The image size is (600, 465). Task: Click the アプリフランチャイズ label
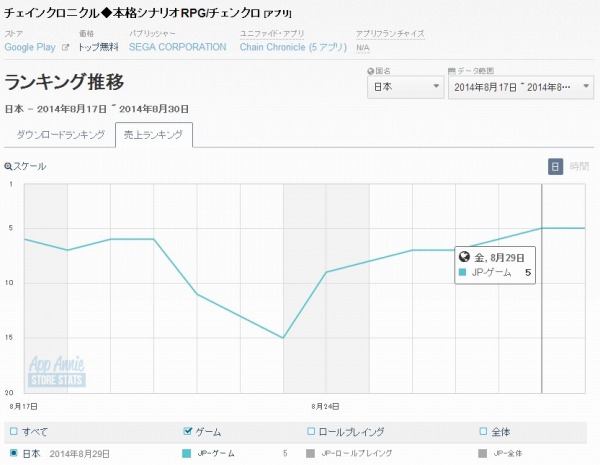(x=390, y=34)
